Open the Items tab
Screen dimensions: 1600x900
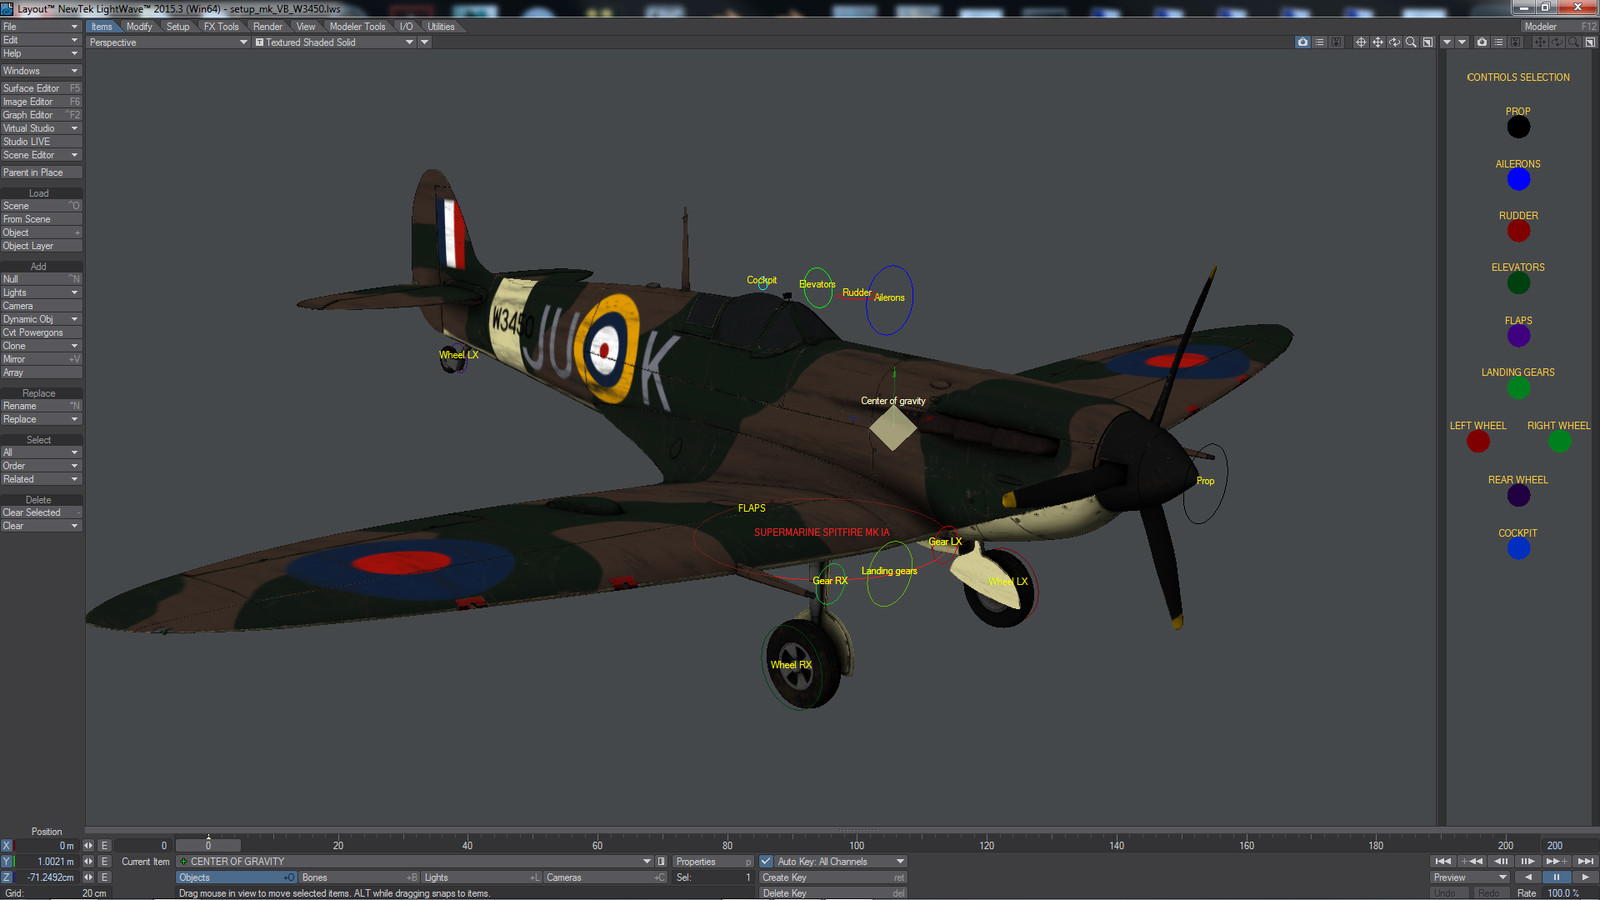pyautogui.click(x=102, y=27)
